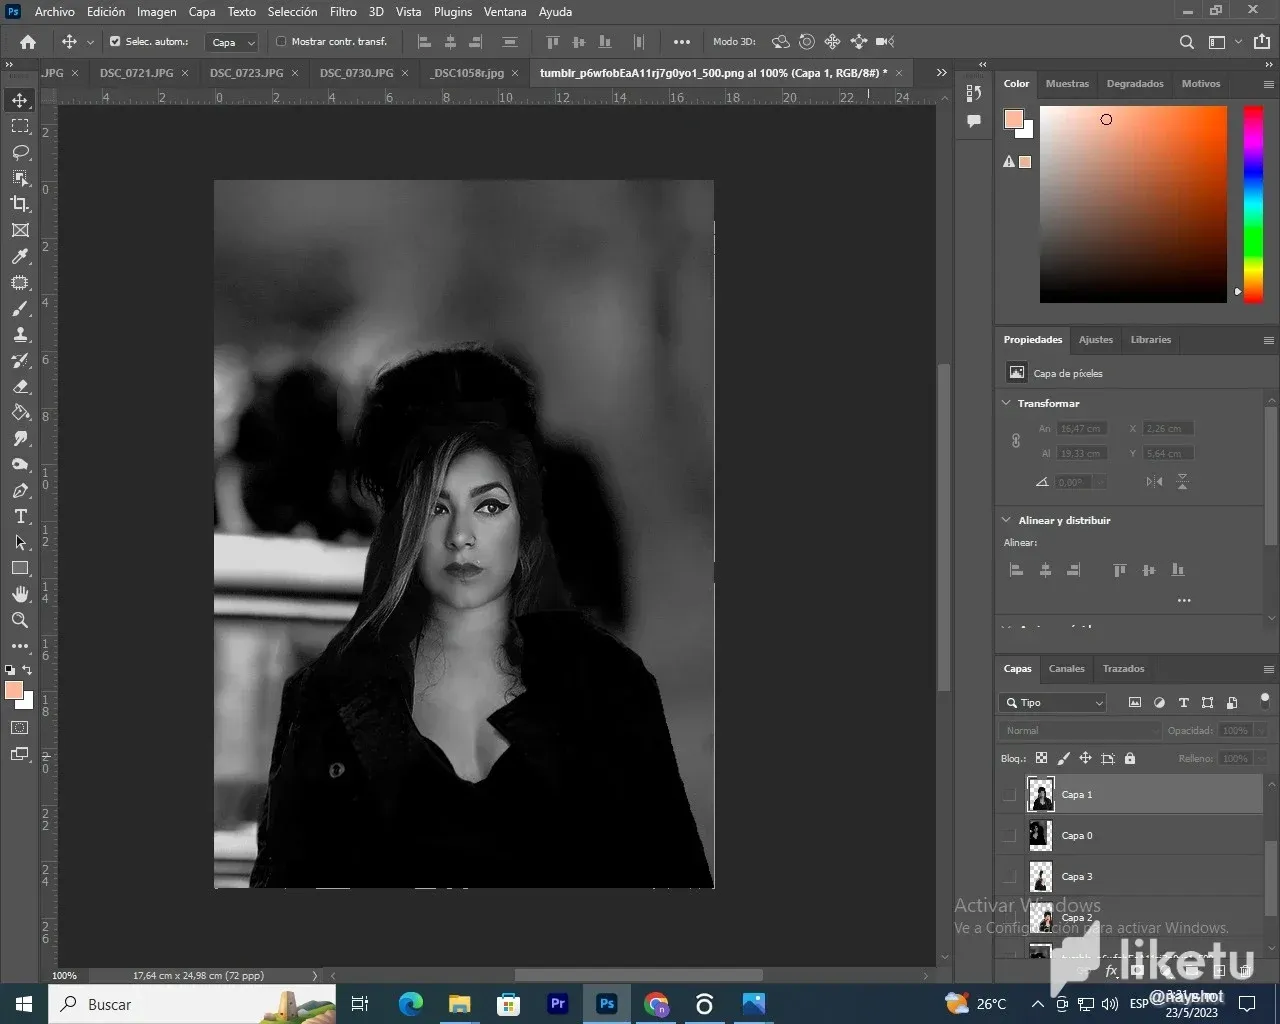Toggle lock image pixels brush icon
The image size is (1280, 1024).
click(x=1063, y=758)
